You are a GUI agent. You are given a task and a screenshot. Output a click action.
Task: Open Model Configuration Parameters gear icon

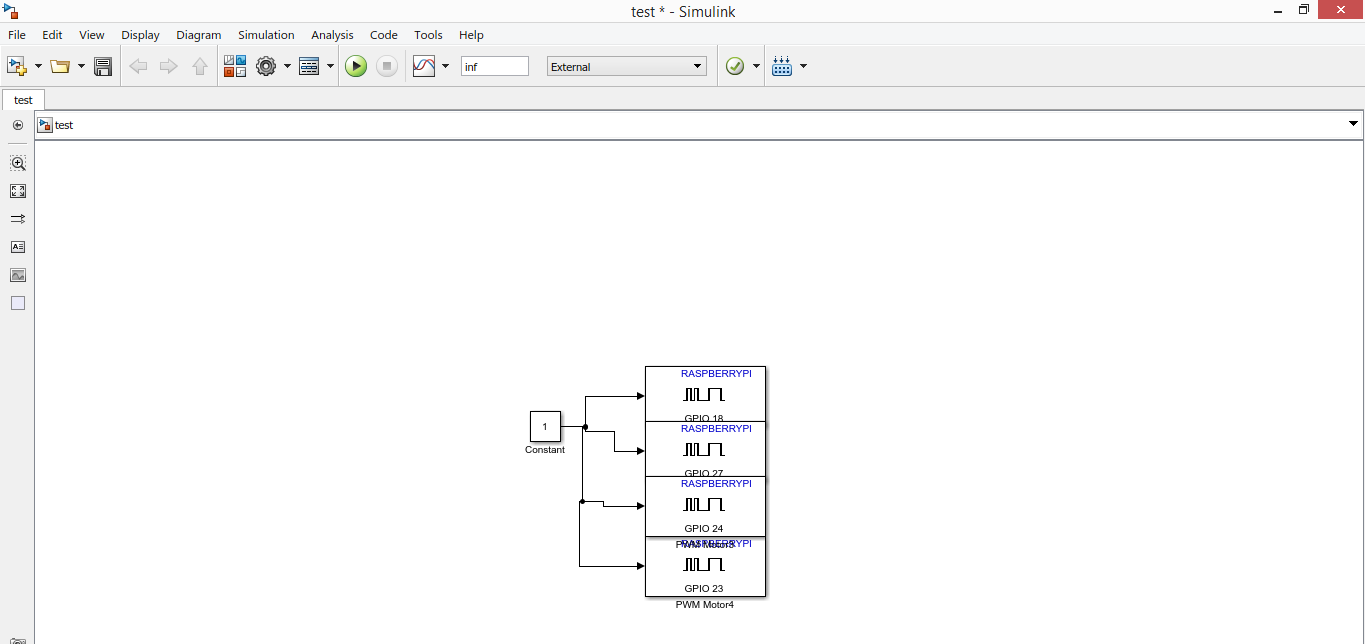coord(266,67)
